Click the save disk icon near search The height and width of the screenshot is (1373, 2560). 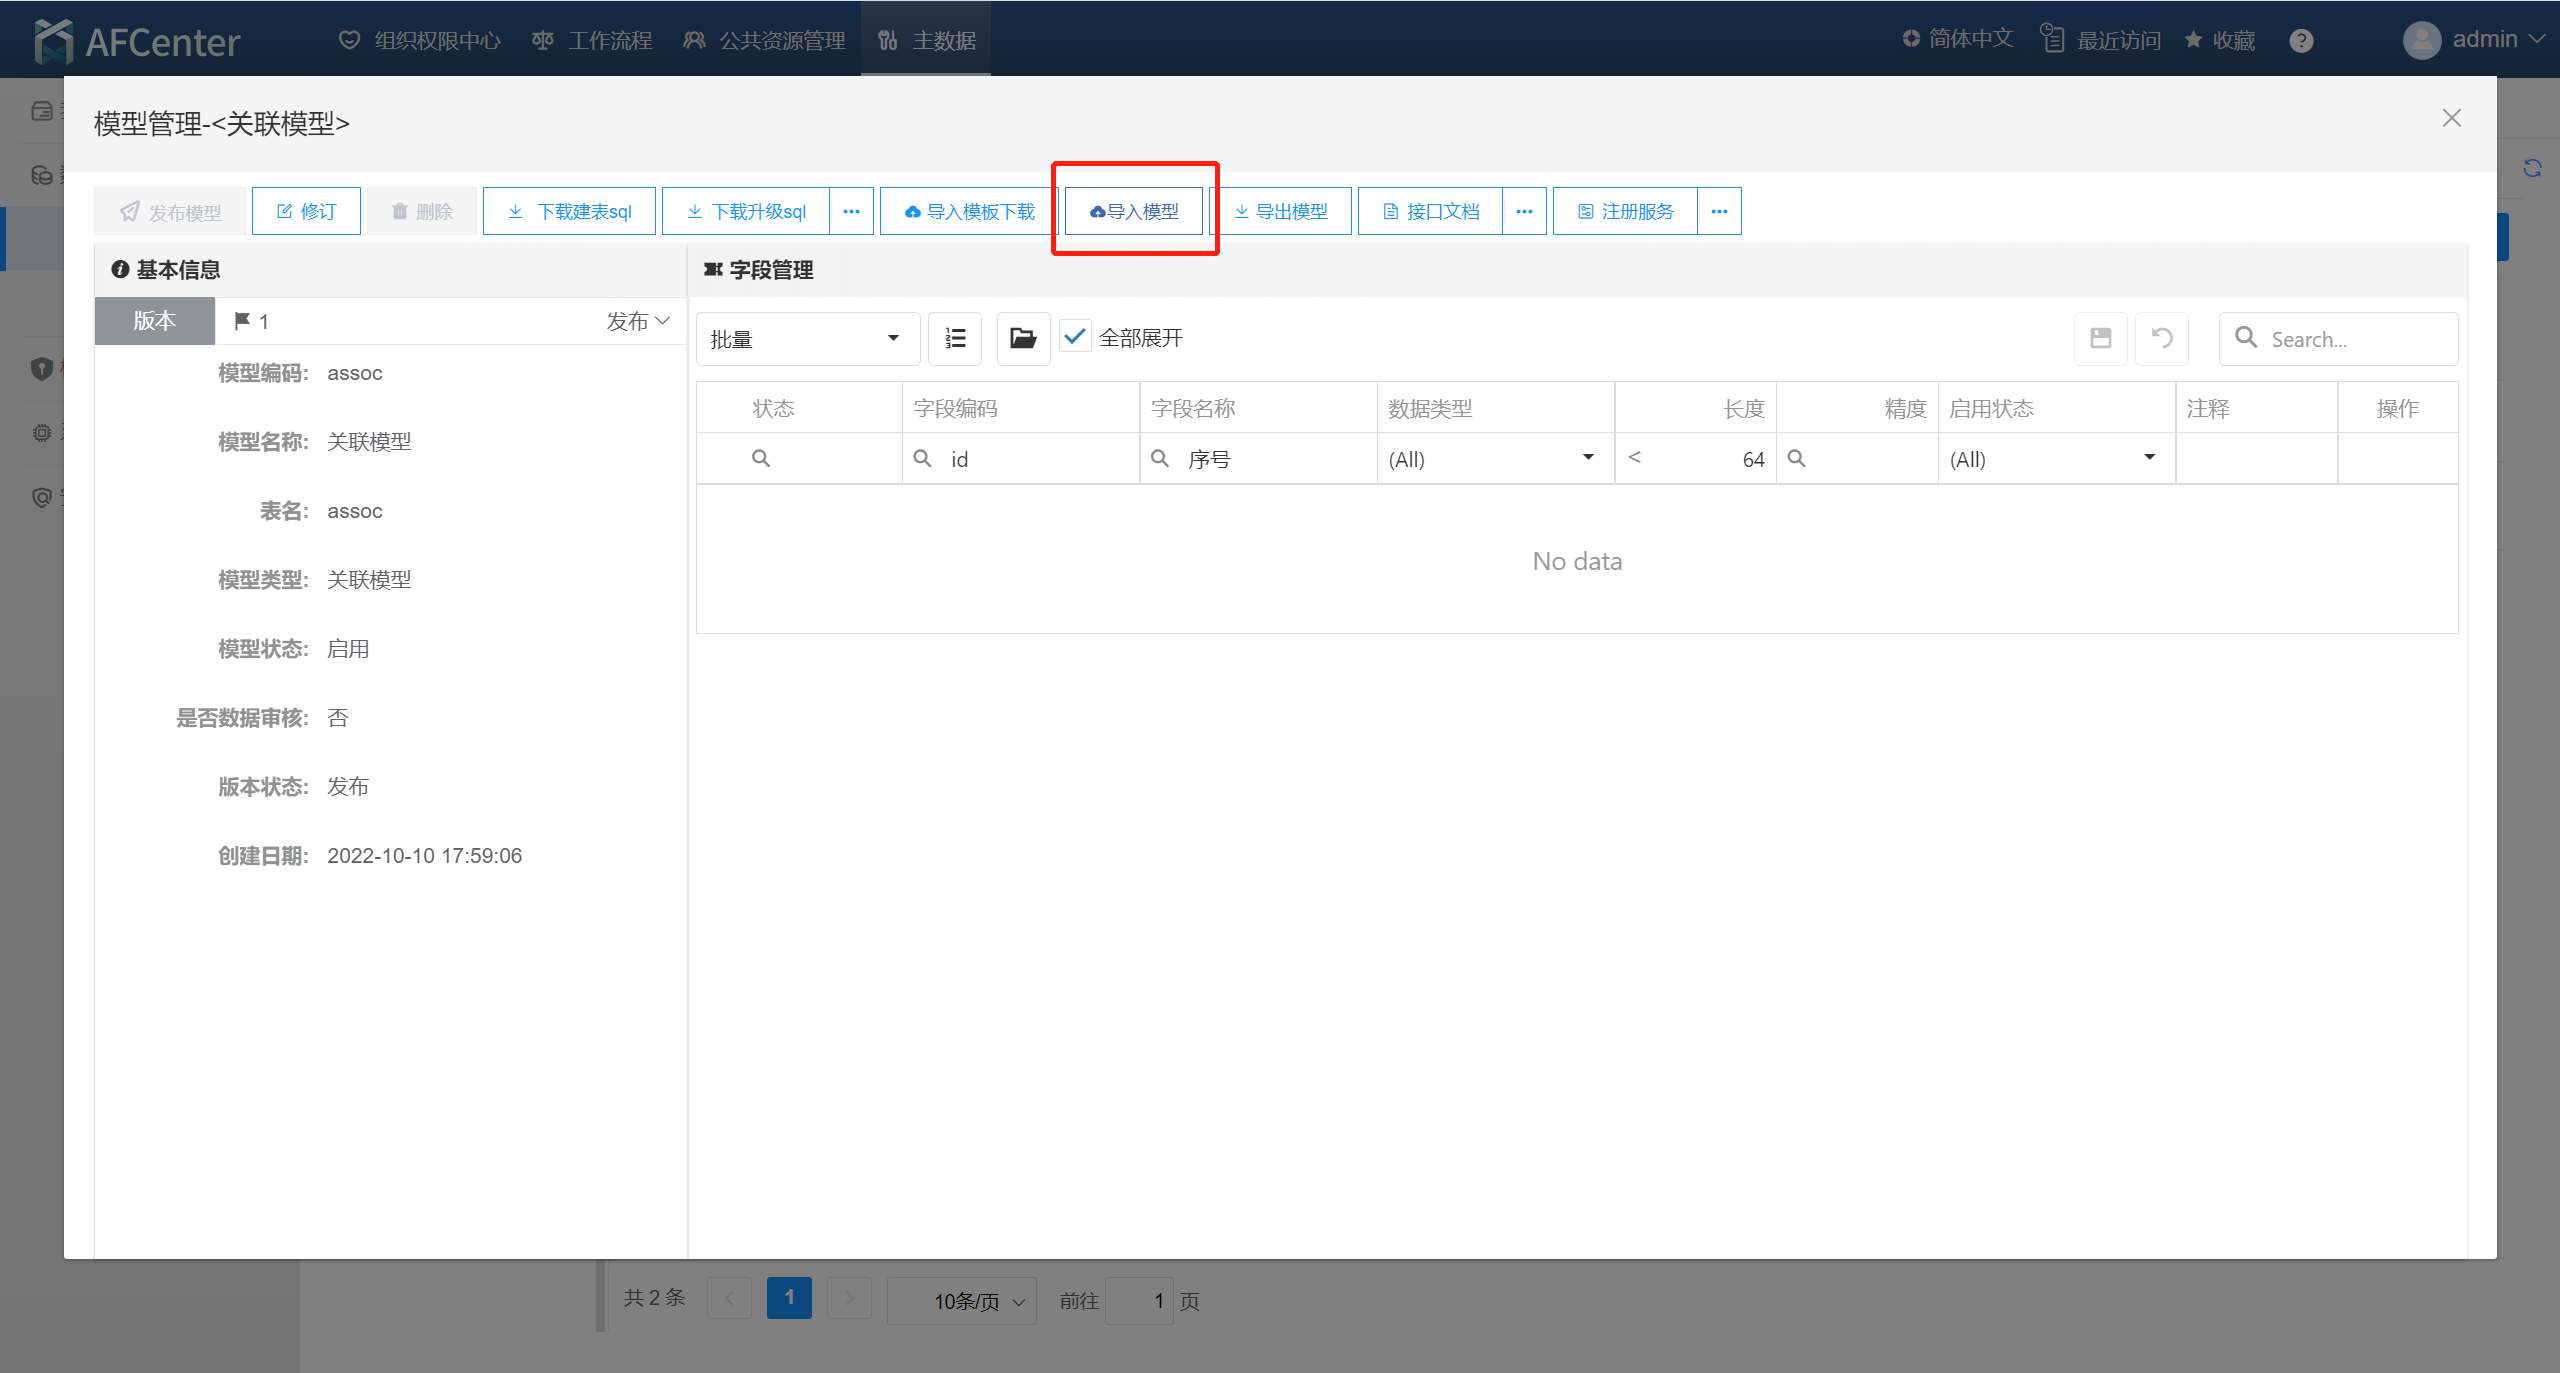[2100, 338]
